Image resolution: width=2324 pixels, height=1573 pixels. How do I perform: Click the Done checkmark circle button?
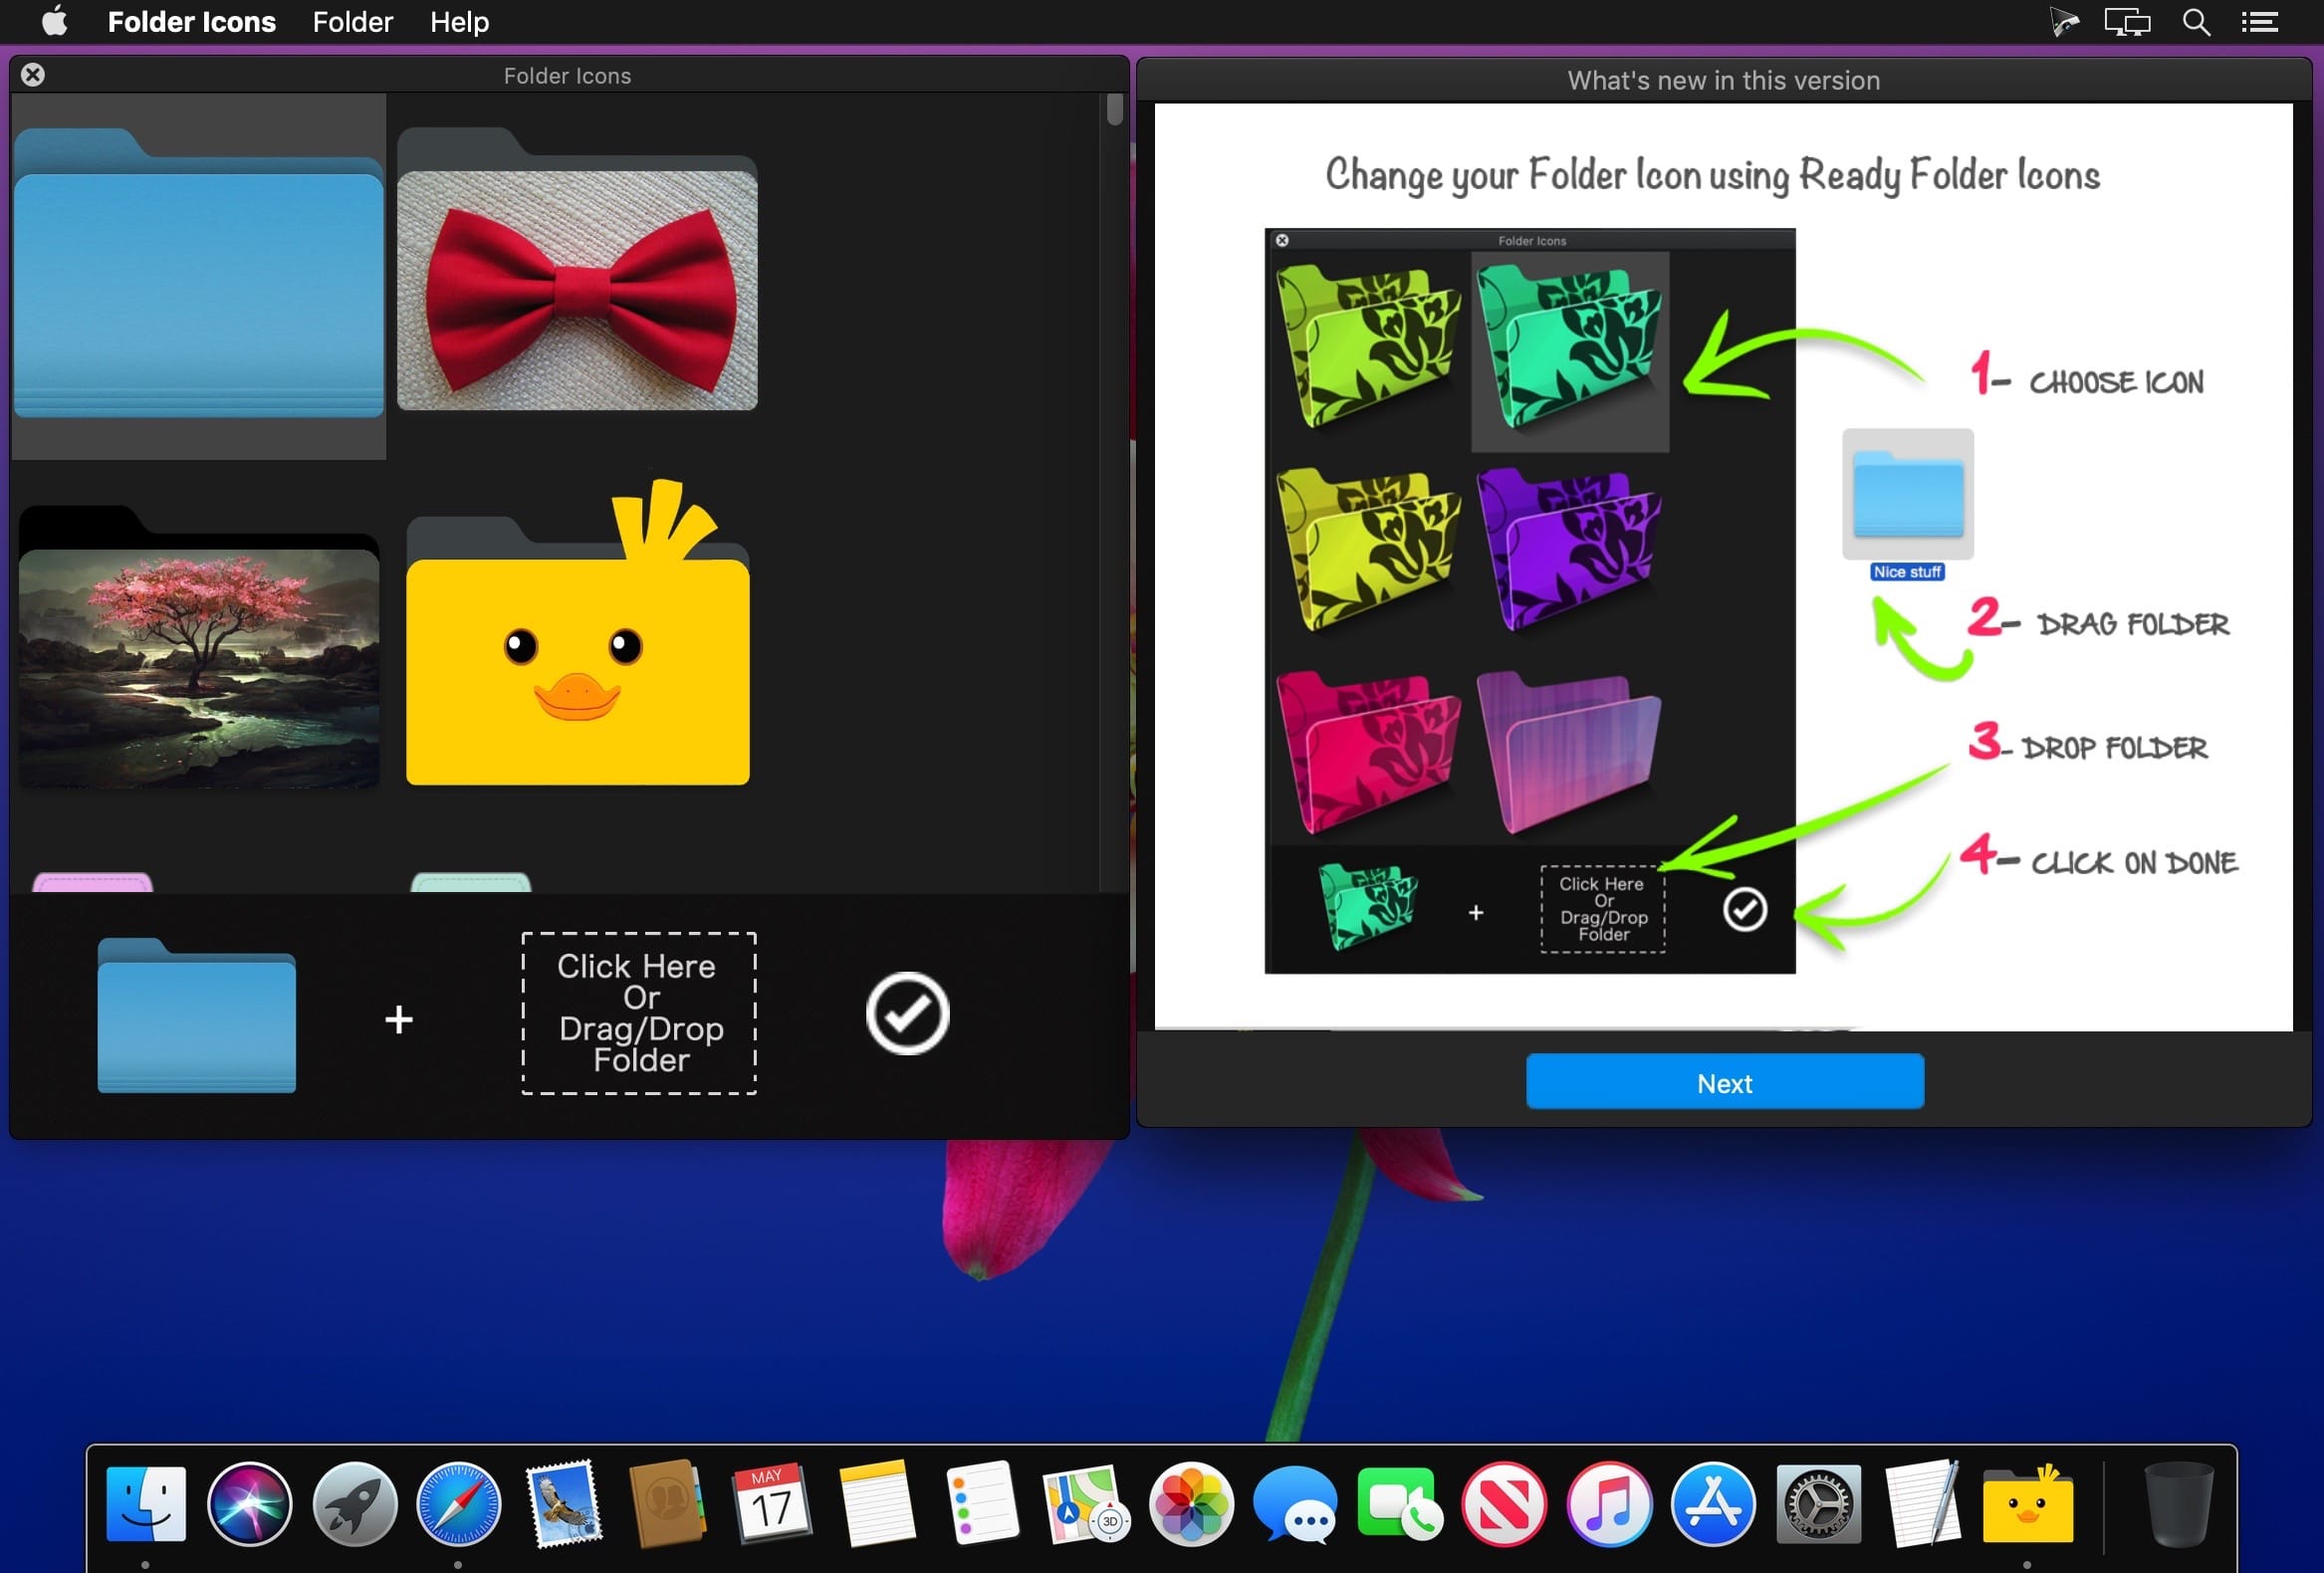(907, 1013)
